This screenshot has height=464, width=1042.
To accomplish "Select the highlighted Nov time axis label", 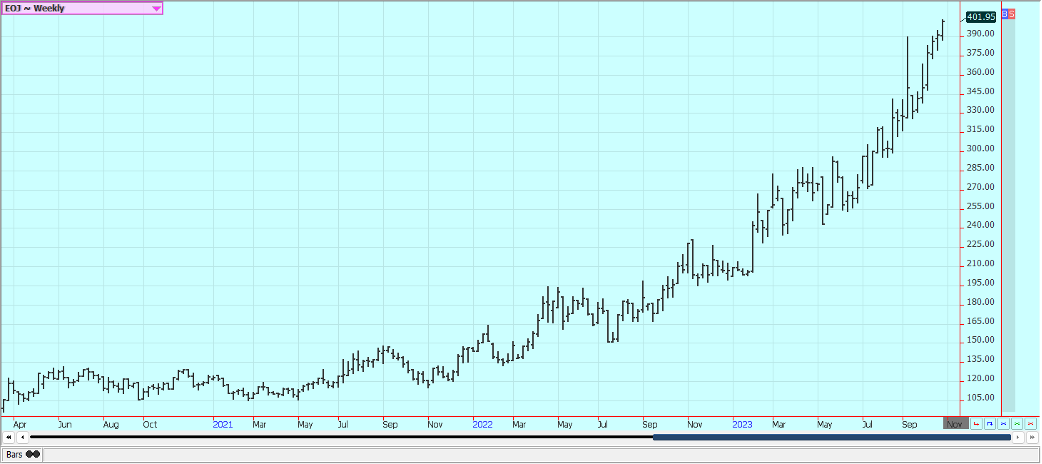I will [955, 425].
